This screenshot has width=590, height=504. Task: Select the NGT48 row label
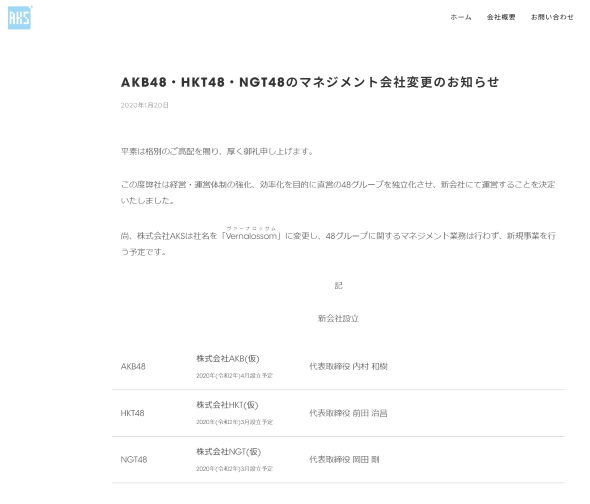point(134,460)
